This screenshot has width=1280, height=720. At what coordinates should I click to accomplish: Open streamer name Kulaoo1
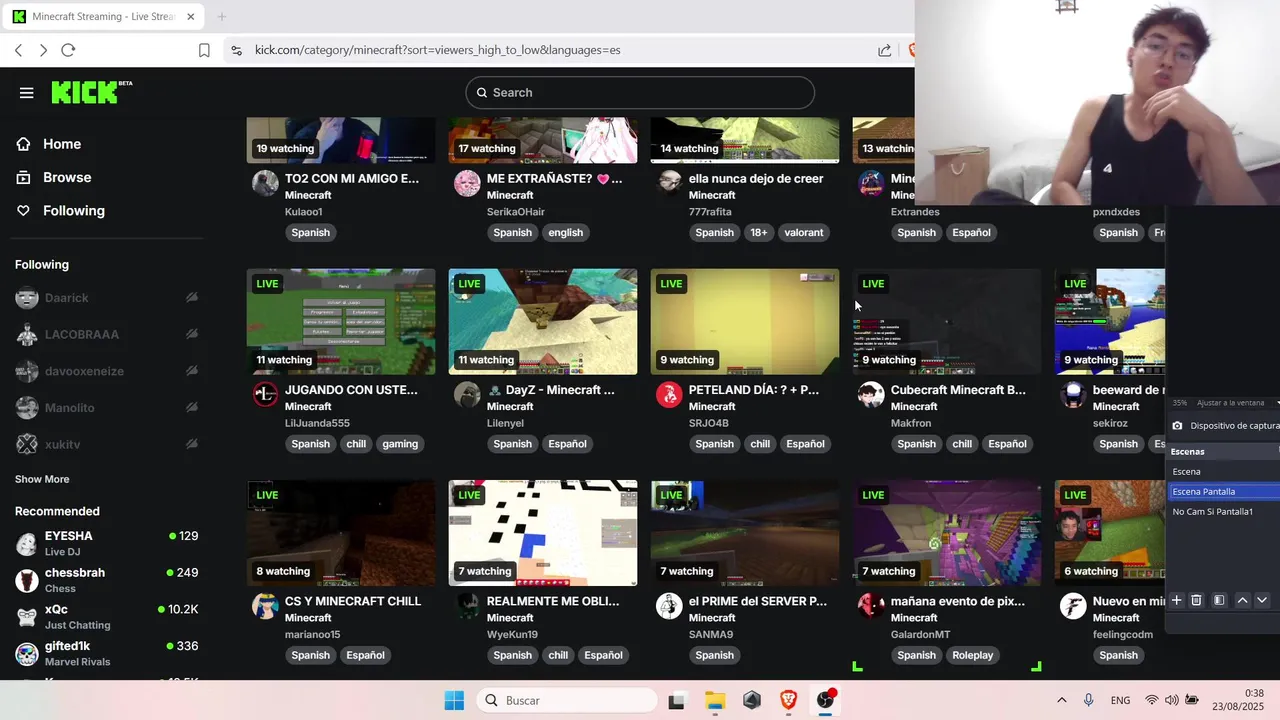(x=304, y=212)
